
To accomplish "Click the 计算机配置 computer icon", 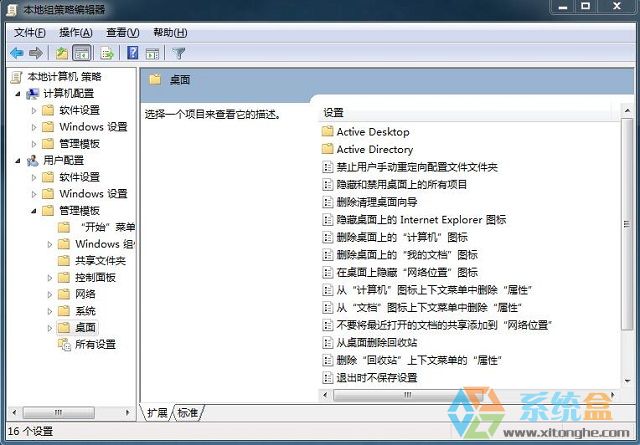I will 33,93.
